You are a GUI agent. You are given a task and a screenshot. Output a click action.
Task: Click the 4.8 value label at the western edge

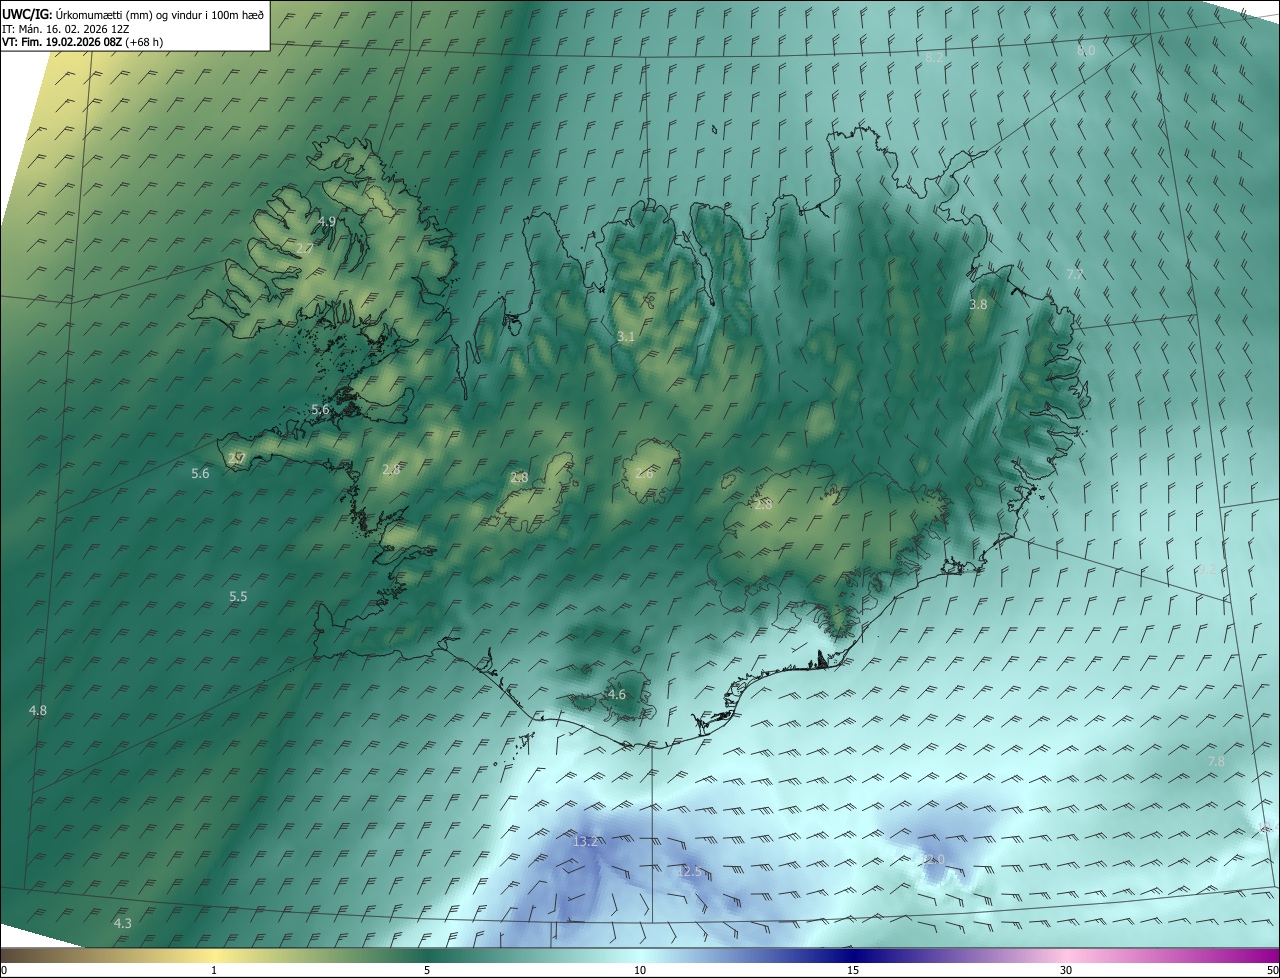click(38, 710)
